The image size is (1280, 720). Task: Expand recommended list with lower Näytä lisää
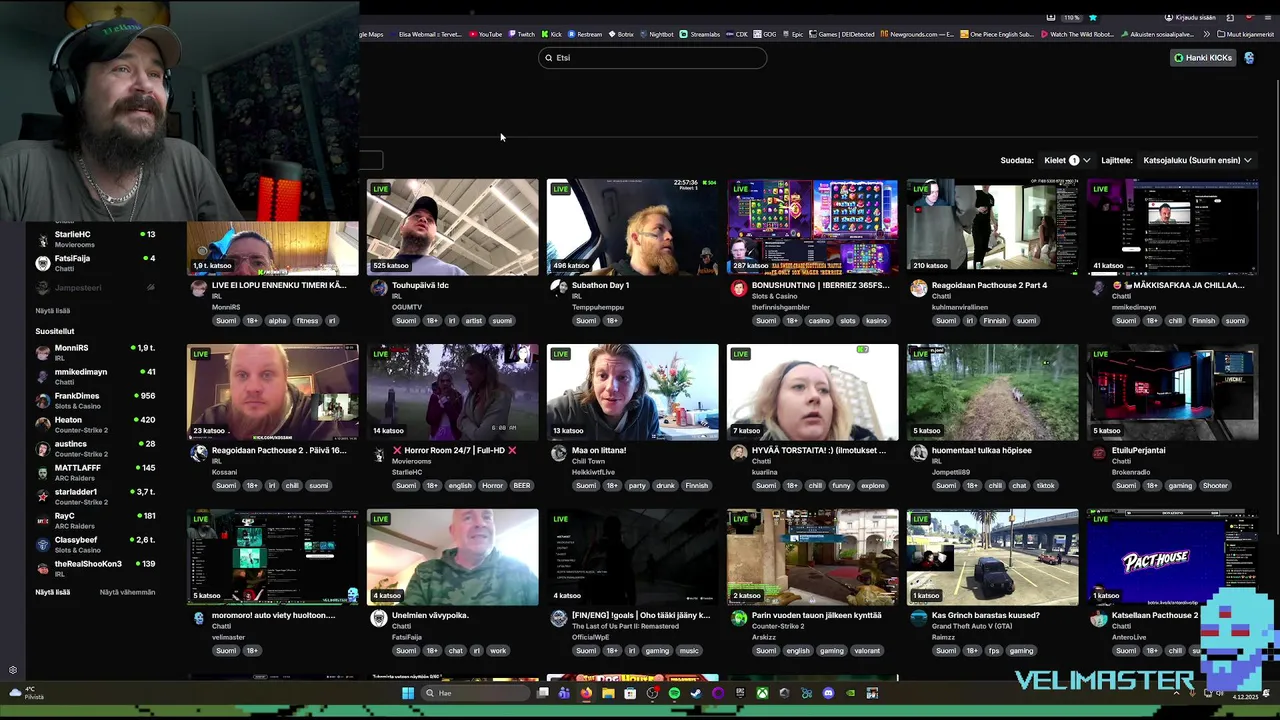pos(52,592)
